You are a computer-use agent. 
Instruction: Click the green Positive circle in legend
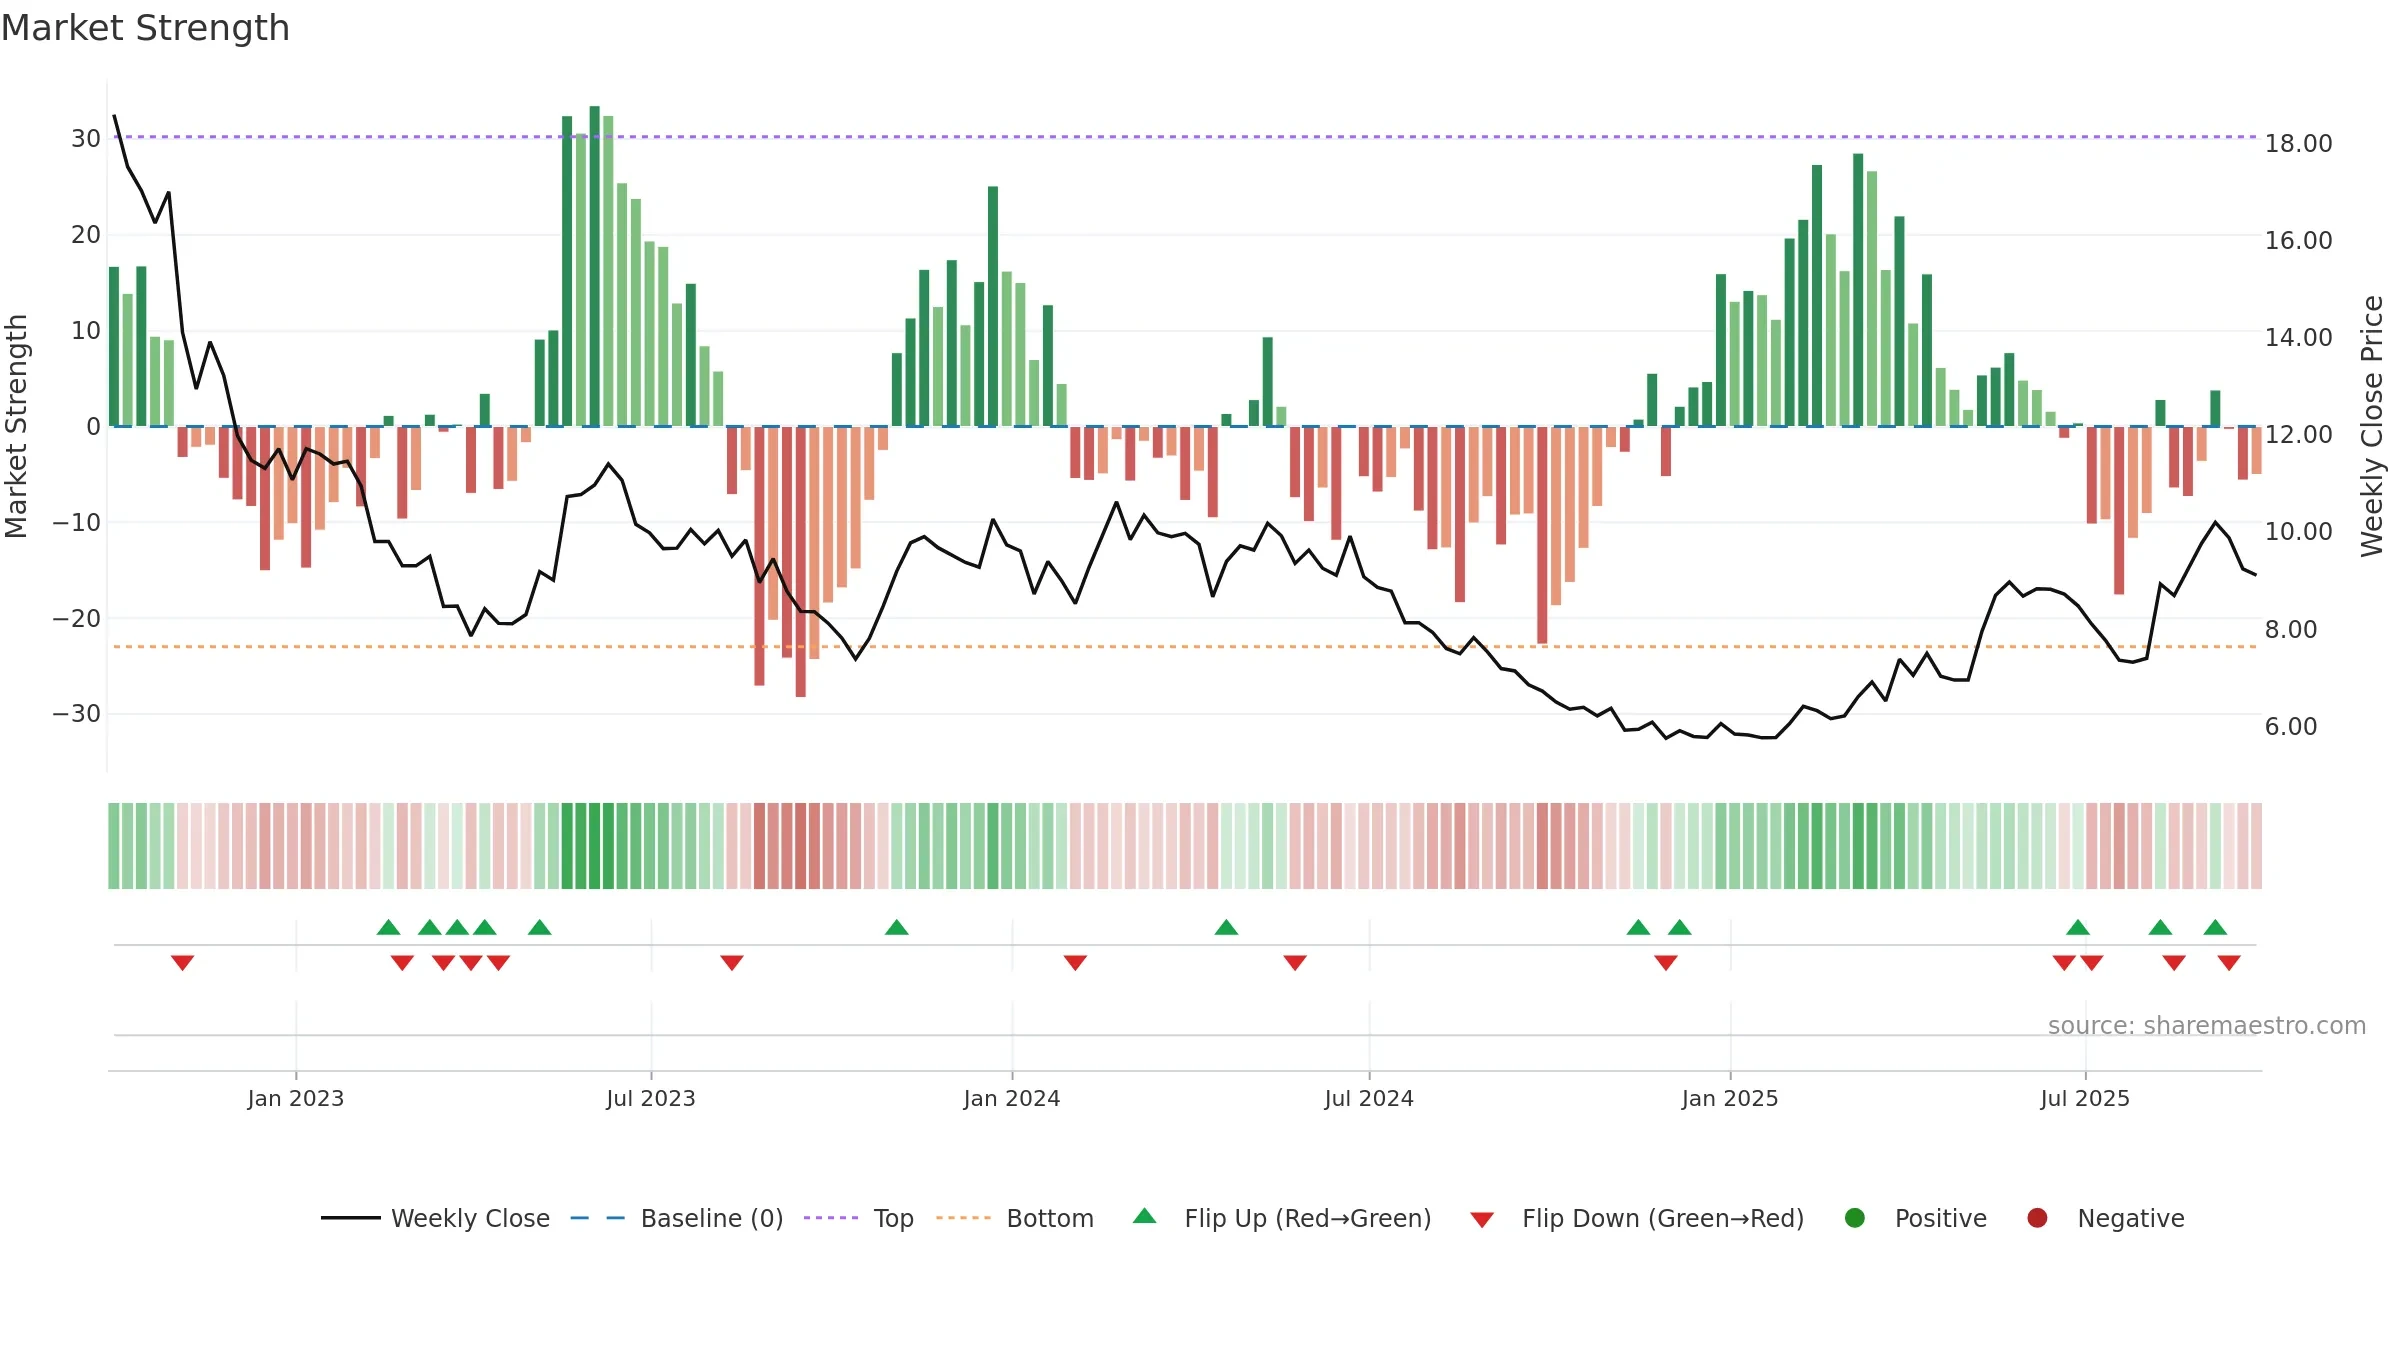[x=1855, y=1218]
